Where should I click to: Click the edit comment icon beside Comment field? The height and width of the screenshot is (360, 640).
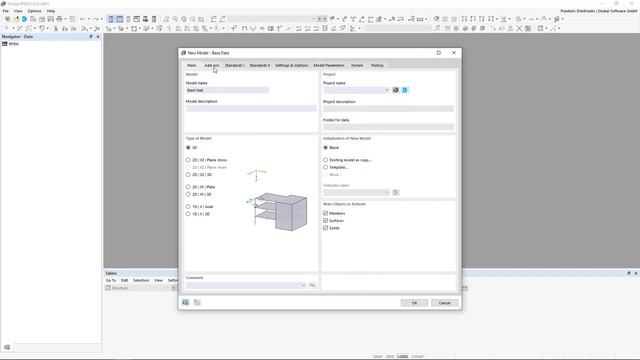[312, 285]
